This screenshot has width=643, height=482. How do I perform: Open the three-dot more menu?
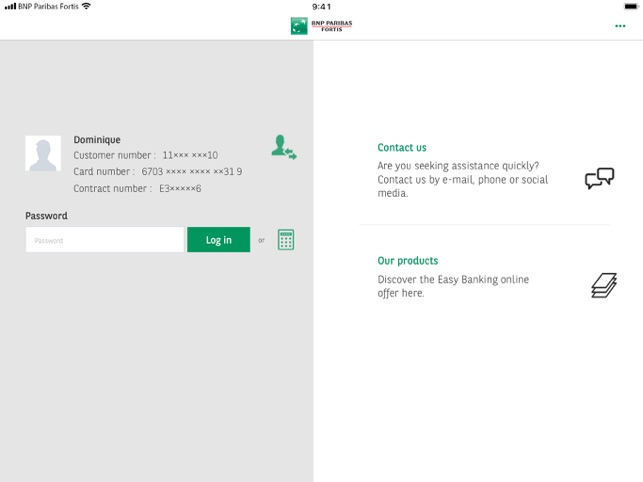(620, 26)
